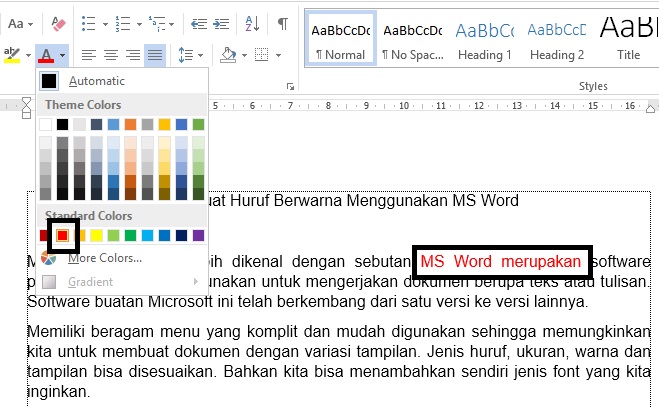This screenshot has width=659, height=407.
Task: Click the word 'Memiliki' in second paragraph
Action: pyautogui.click(x=56, y=331)
